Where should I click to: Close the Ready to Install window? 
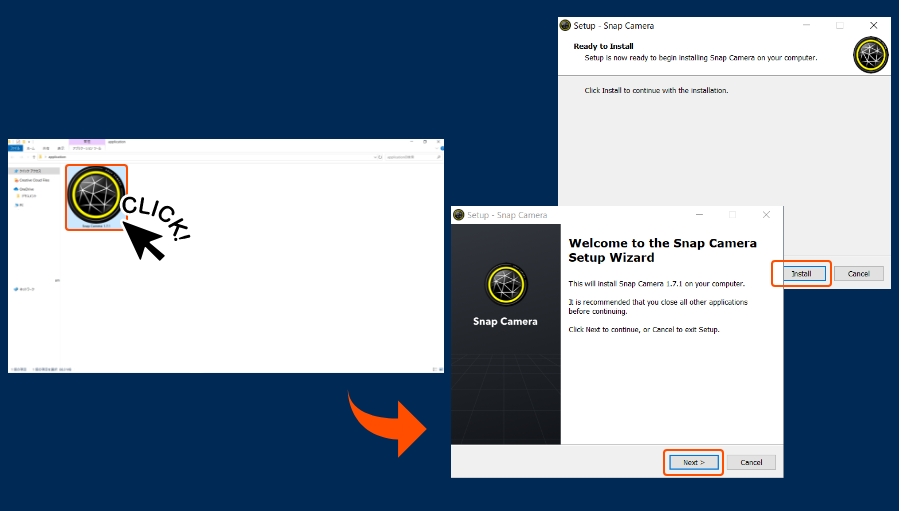873,25
